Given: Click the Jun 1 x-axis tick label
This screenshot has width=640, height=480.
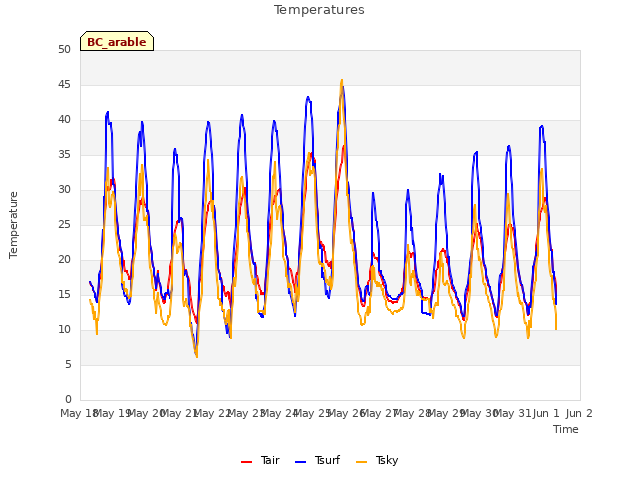Looking at the screenshot, I should click(546, 413).
